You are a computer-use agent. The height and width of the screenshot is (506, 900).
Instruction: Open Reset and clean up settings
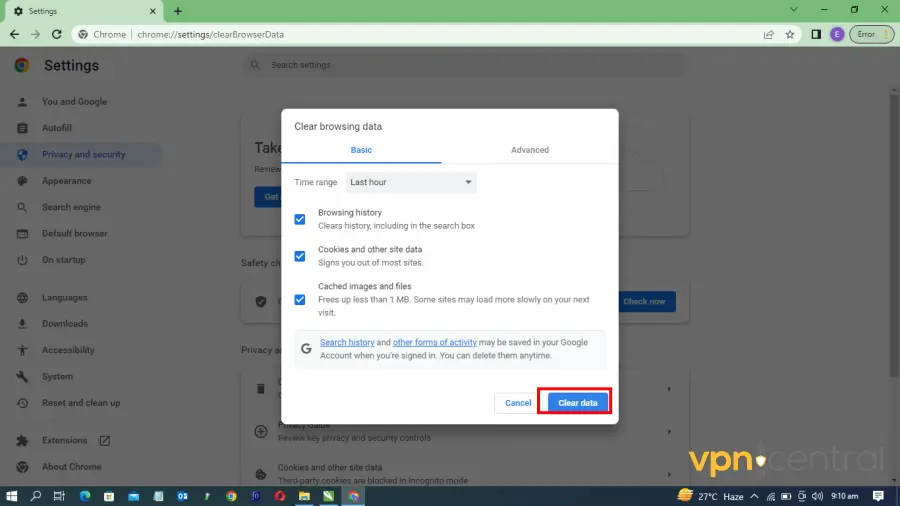82,403
